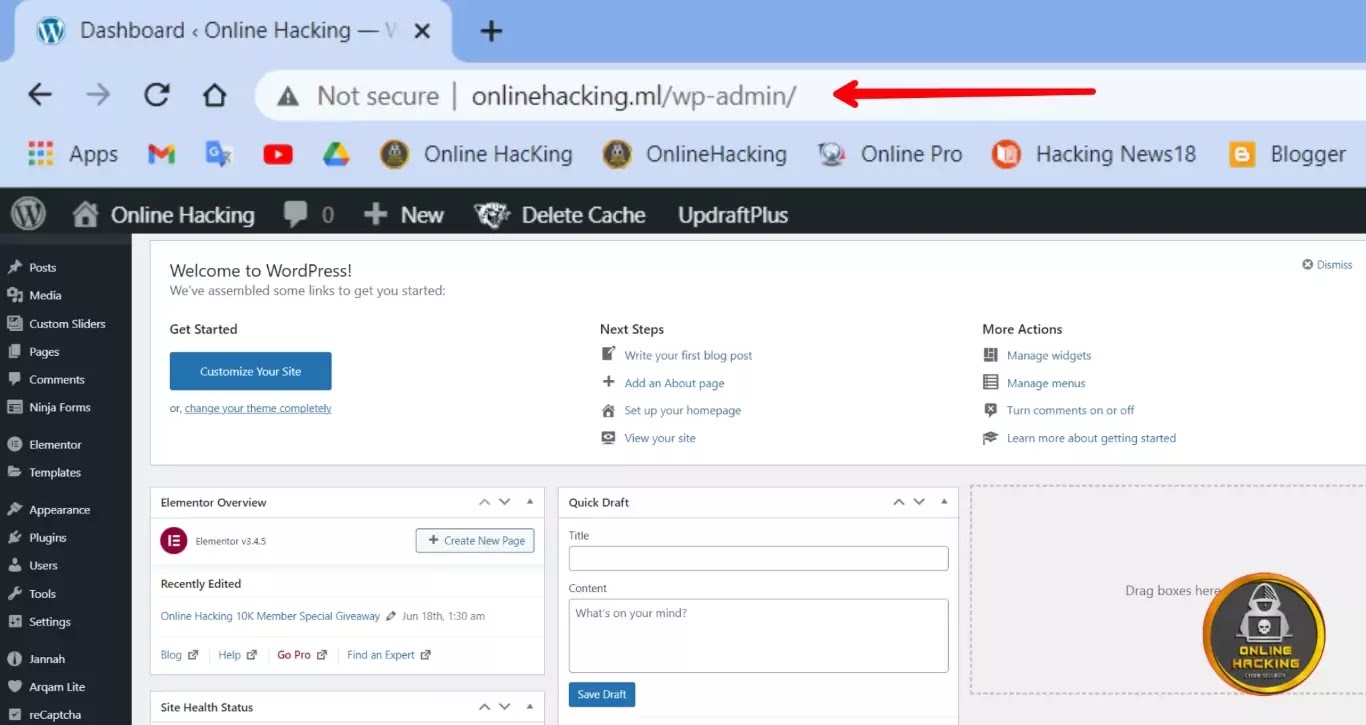Image resolution: width=1366 pixels, height=725 pixels.
Task: Click the browser back arrow
Action: (x=40, y=95)
